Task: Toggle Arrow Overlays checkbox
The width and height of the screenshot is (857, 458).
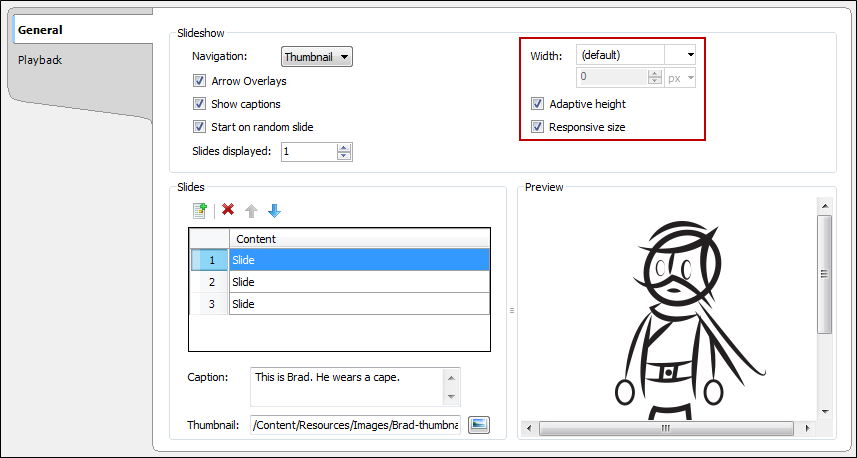Action: pos(199,81)
